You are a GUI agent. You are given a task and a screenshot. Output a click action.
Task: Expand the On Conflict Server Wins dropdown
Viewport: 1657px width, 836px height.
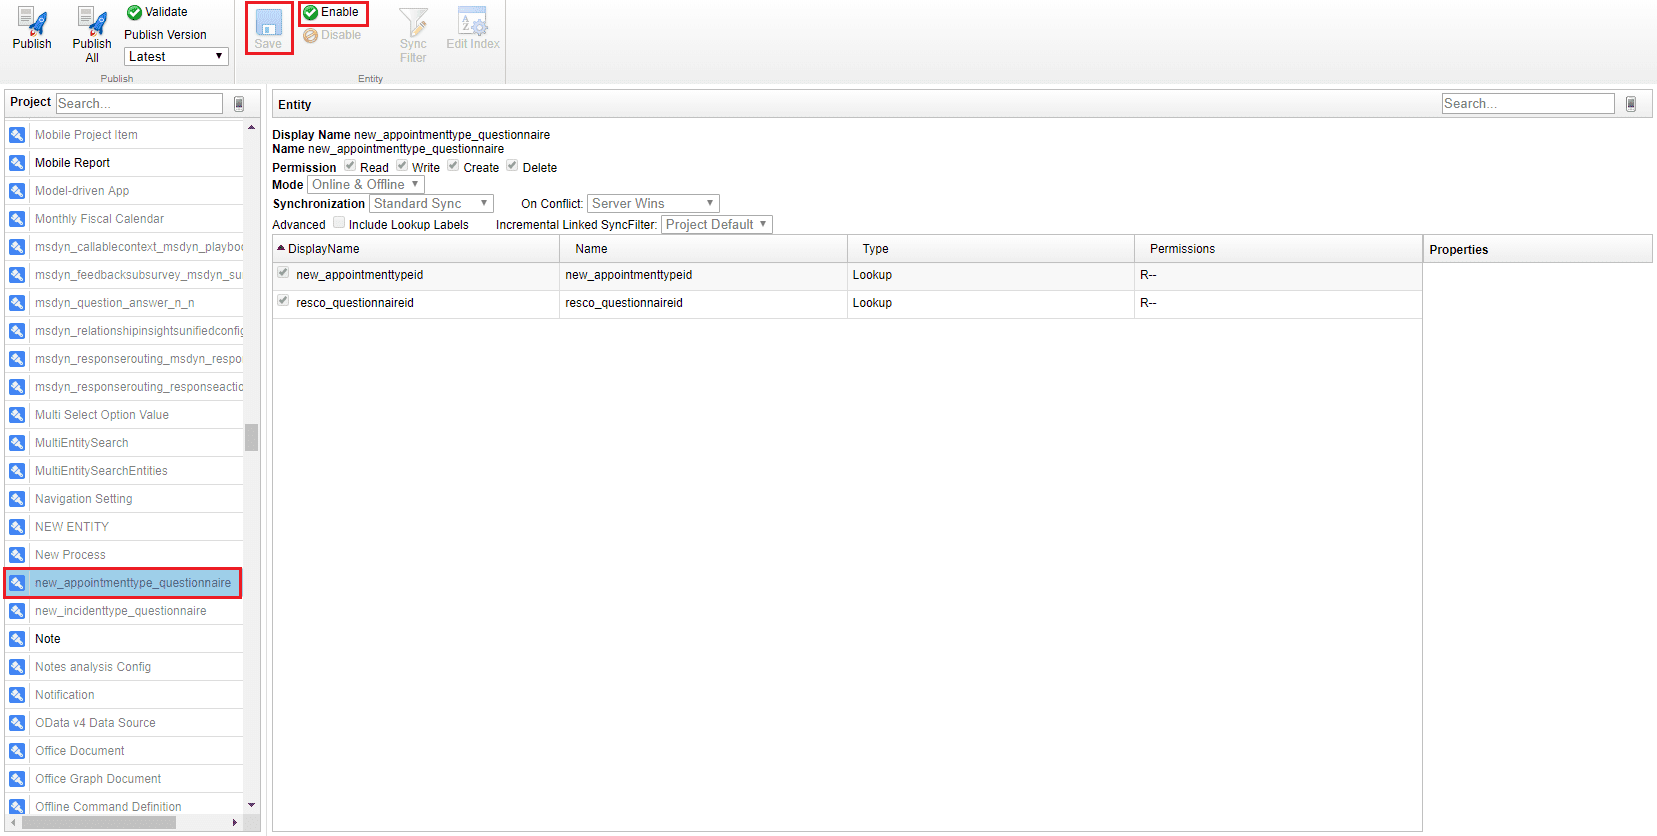pyautogui.click(x=652, y=204)
